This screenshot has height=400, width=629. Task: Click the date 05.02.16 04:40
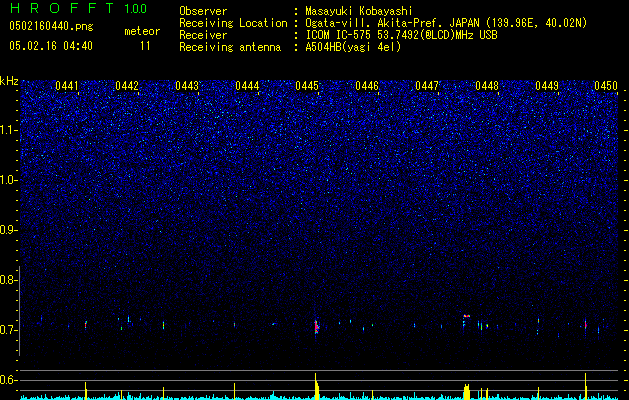[51, 46]
